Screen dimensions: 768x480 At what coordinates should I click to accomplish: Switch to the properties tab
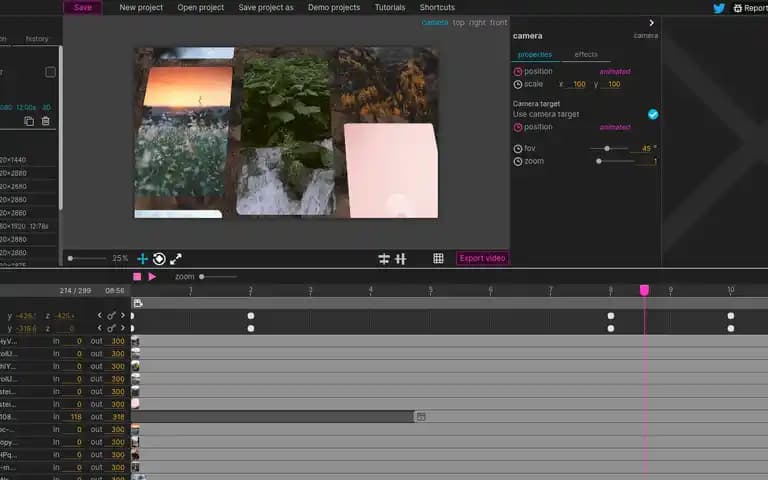[x=535, y=54]
